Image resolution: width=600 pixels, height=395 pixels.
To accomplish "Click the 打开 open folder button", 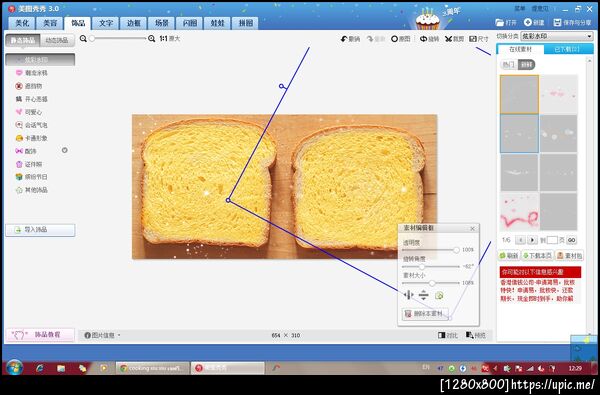I will pyautogui.click(x=506, y=23).
